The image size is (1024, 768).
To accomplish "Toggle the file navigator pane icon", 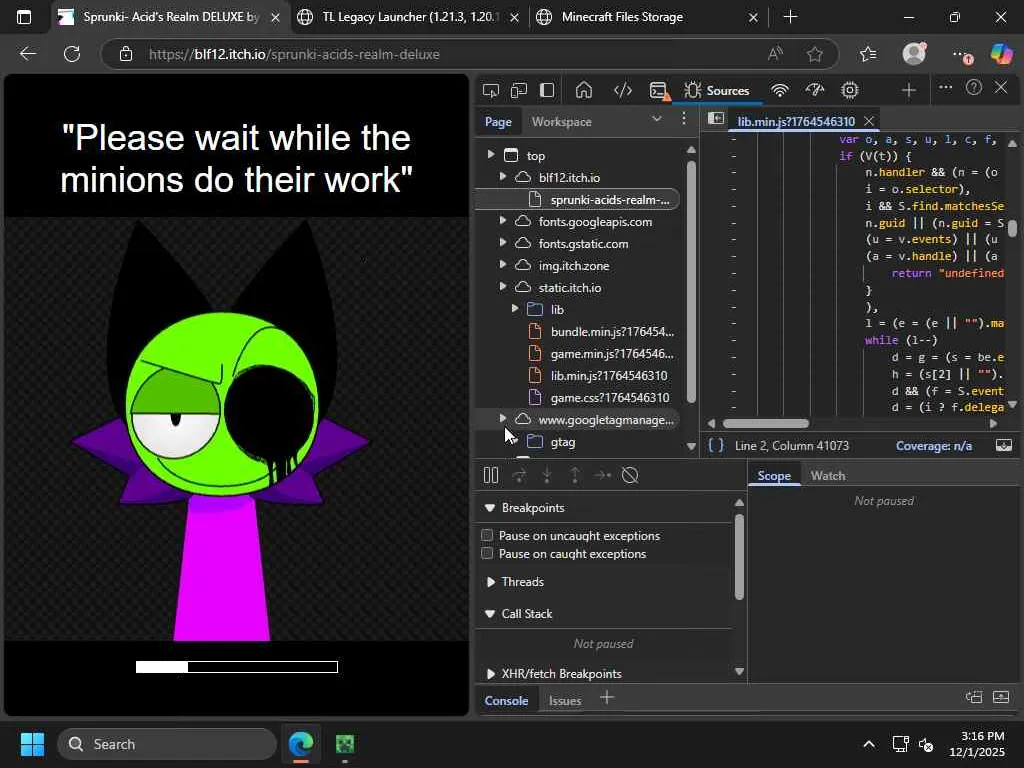I will [x=716, y=118].
